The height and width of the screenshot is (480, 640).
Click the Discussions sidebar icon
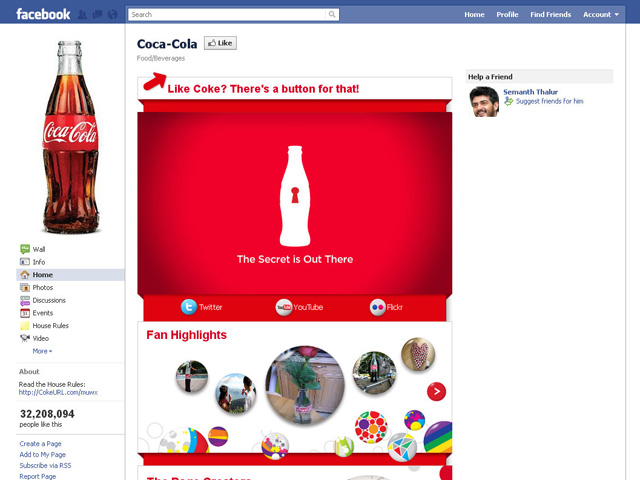tap(25, 300)
